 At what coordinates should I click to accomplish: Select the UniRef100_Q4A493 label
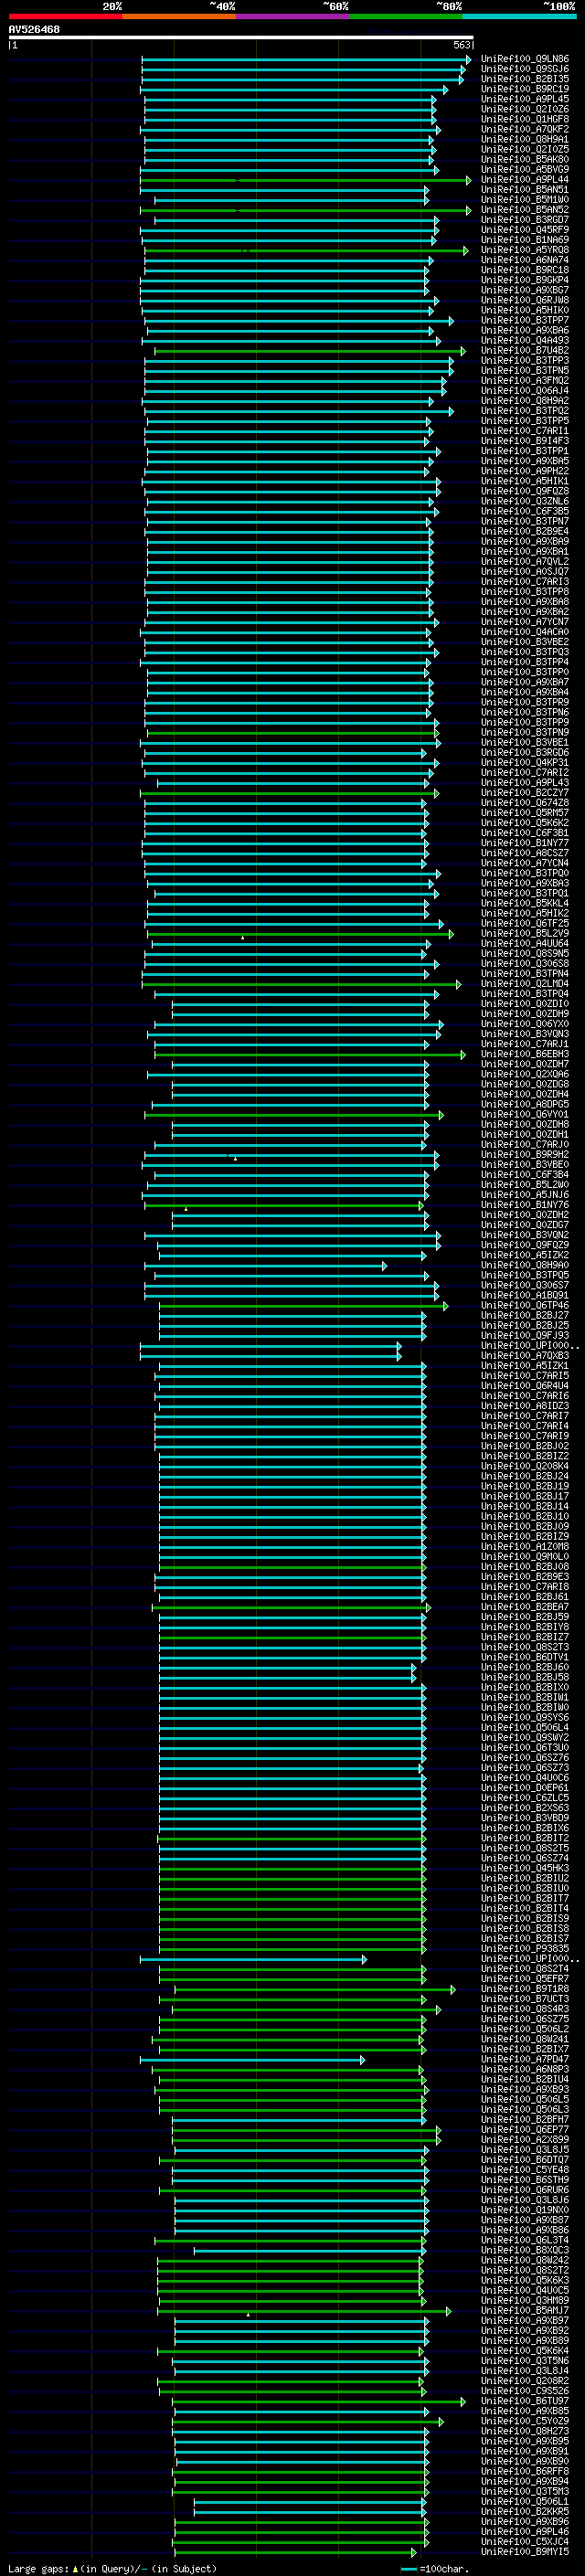[x=525, y=341]
